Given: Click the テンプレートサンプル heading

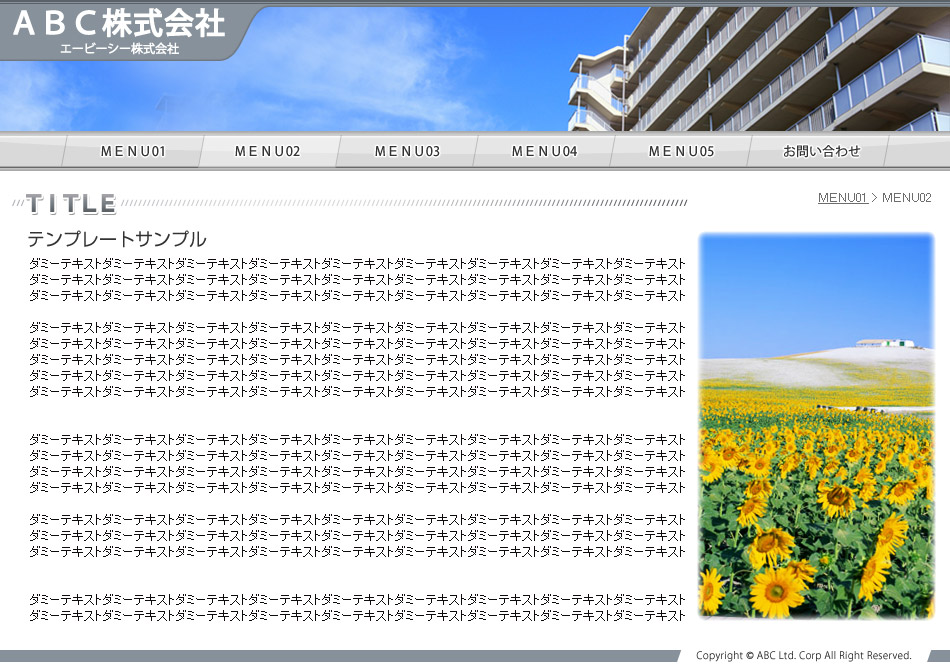Looking at the screenshot, I should pyautogui.click(x=117, y=239).
